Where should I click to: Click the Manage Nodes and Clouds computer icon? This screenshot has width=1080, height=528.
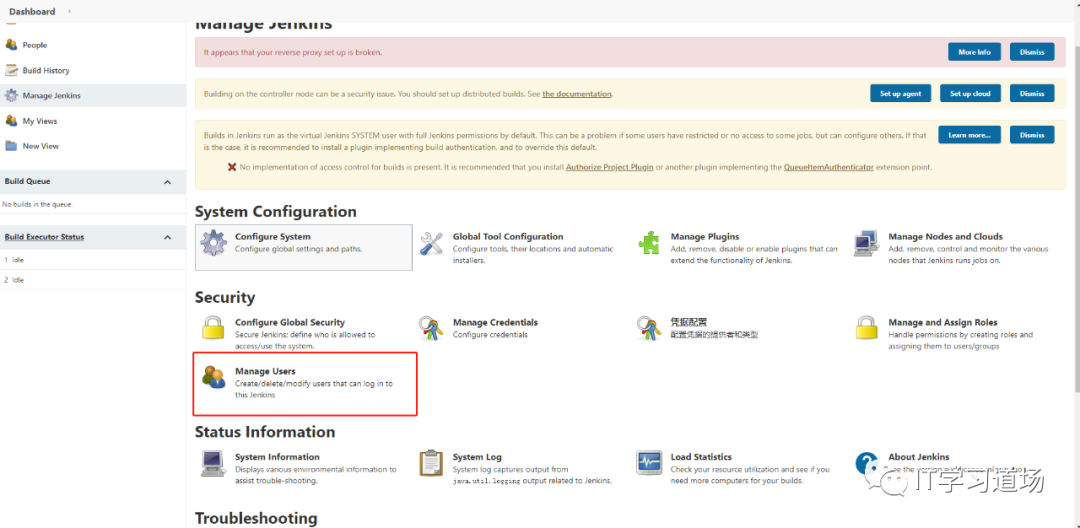click(866, 243)
